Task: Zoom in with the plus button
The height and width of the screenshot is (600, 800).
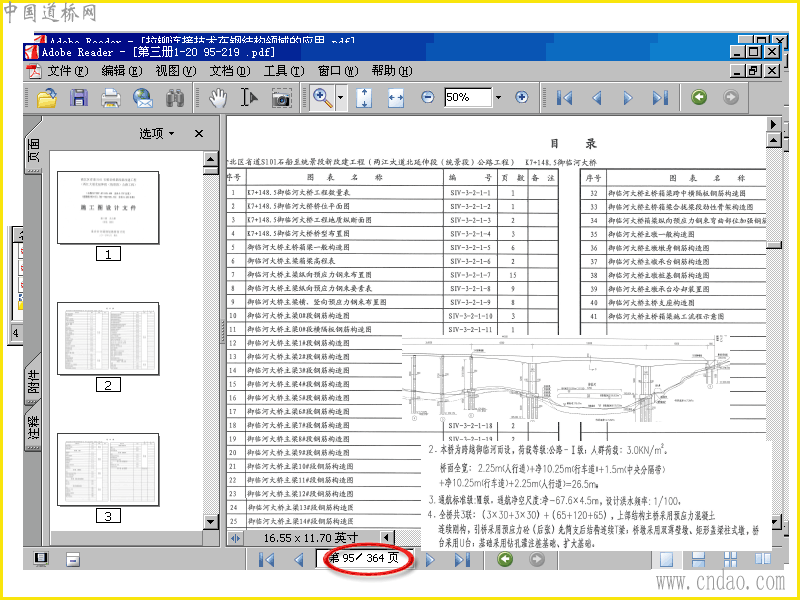Action: [x=521, y=97]
